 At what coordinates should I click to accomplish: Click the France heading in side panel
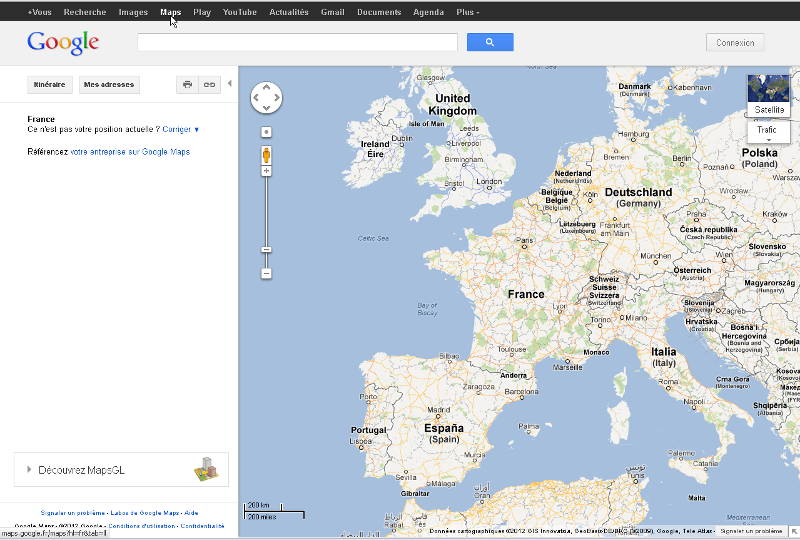point(41,119)
